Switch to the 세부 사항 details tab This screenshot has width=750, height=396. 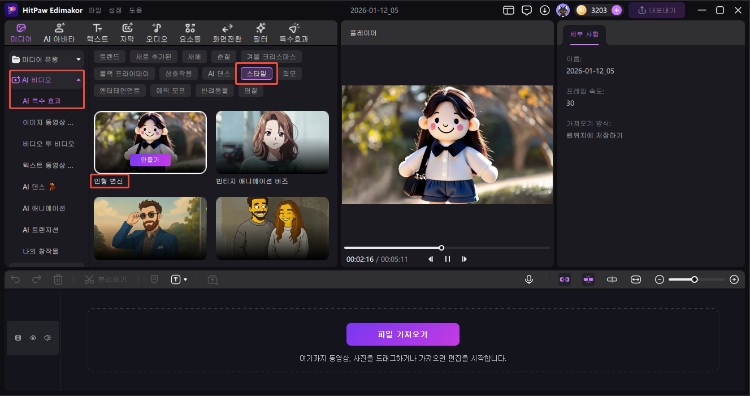click(584, 34)
